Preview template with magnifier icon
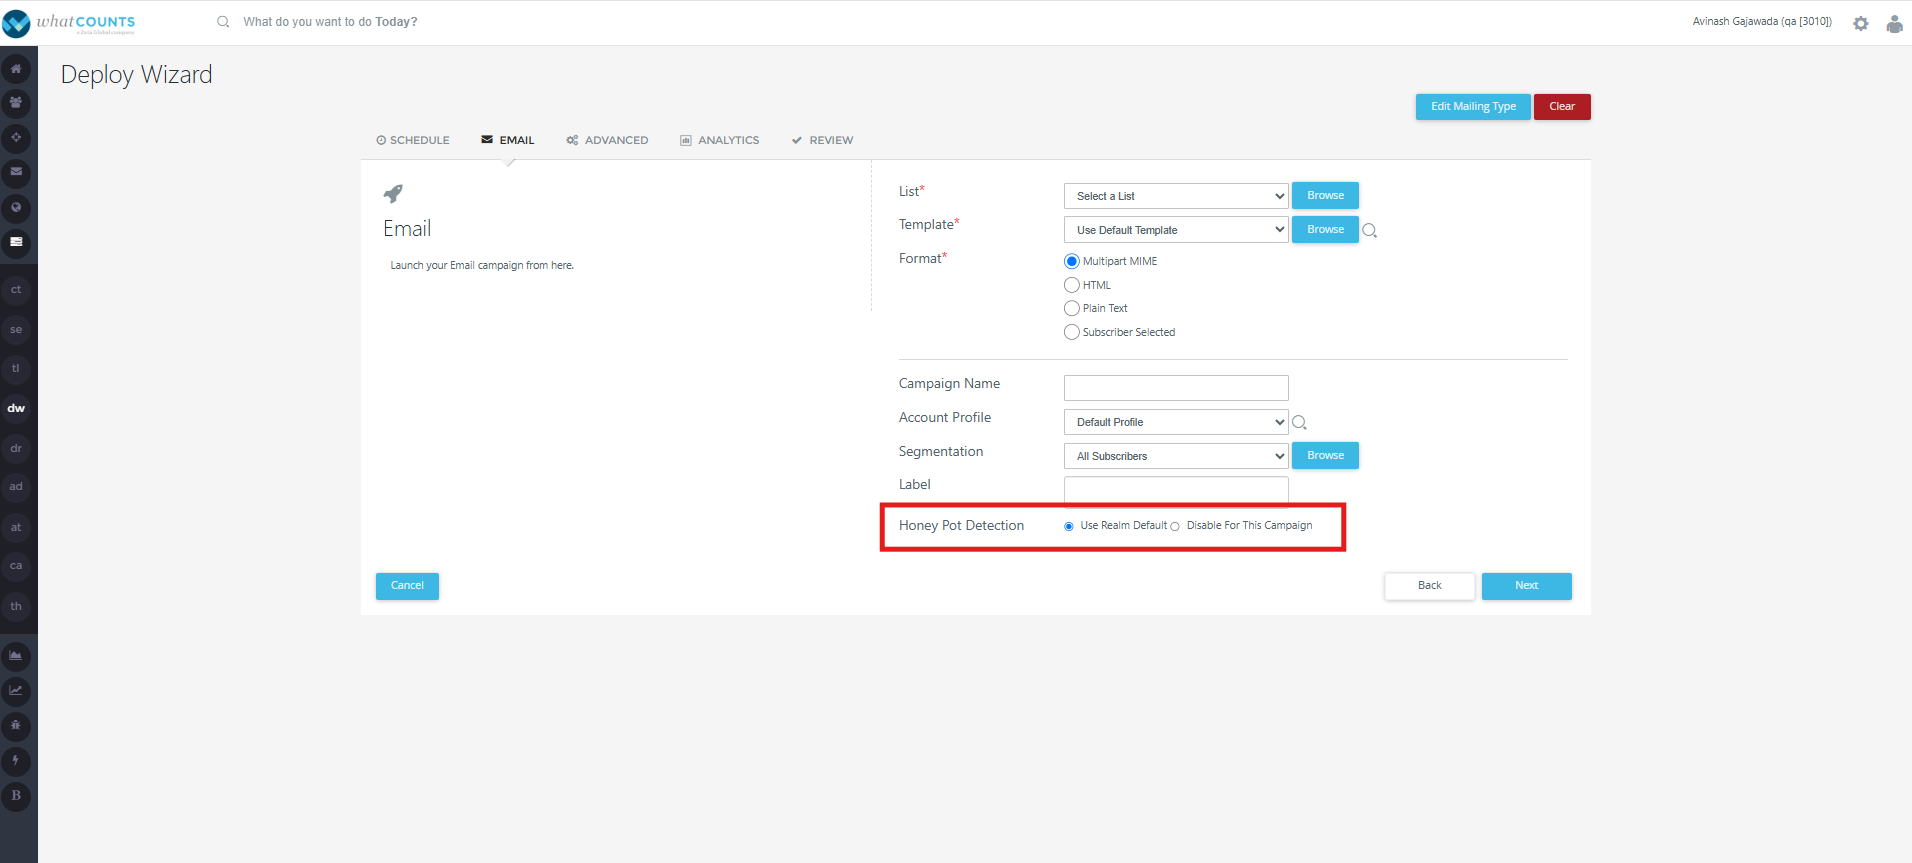 click(1370, 231)
